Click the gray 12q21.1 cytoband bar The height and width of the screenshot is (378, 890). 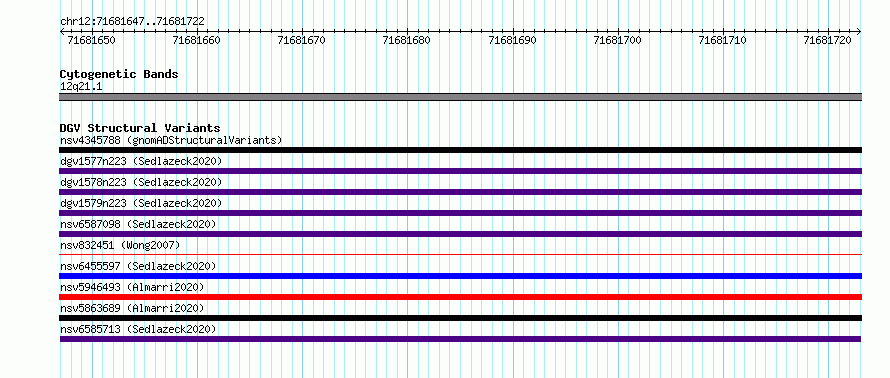coord(460,97)
